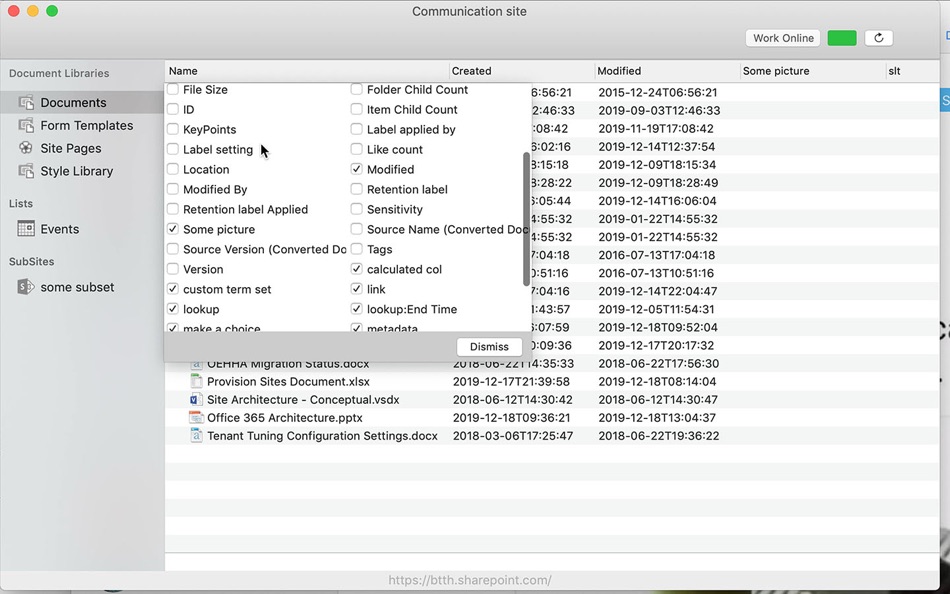The image size is (950, 594).
Task: Click the Work Online button
Action: click(783, 38)
